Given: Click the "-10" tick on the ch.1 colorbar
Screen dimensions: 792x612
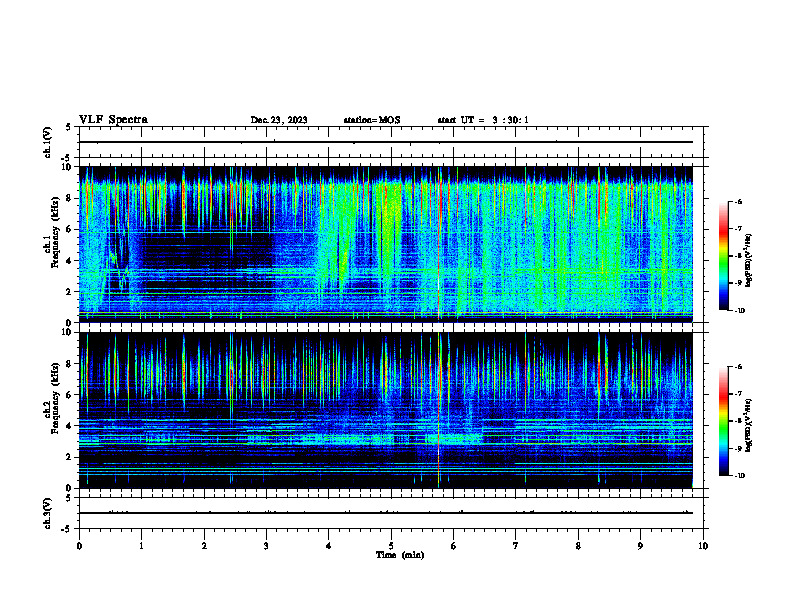Looking at the screenshot, I should pos(740,310).
